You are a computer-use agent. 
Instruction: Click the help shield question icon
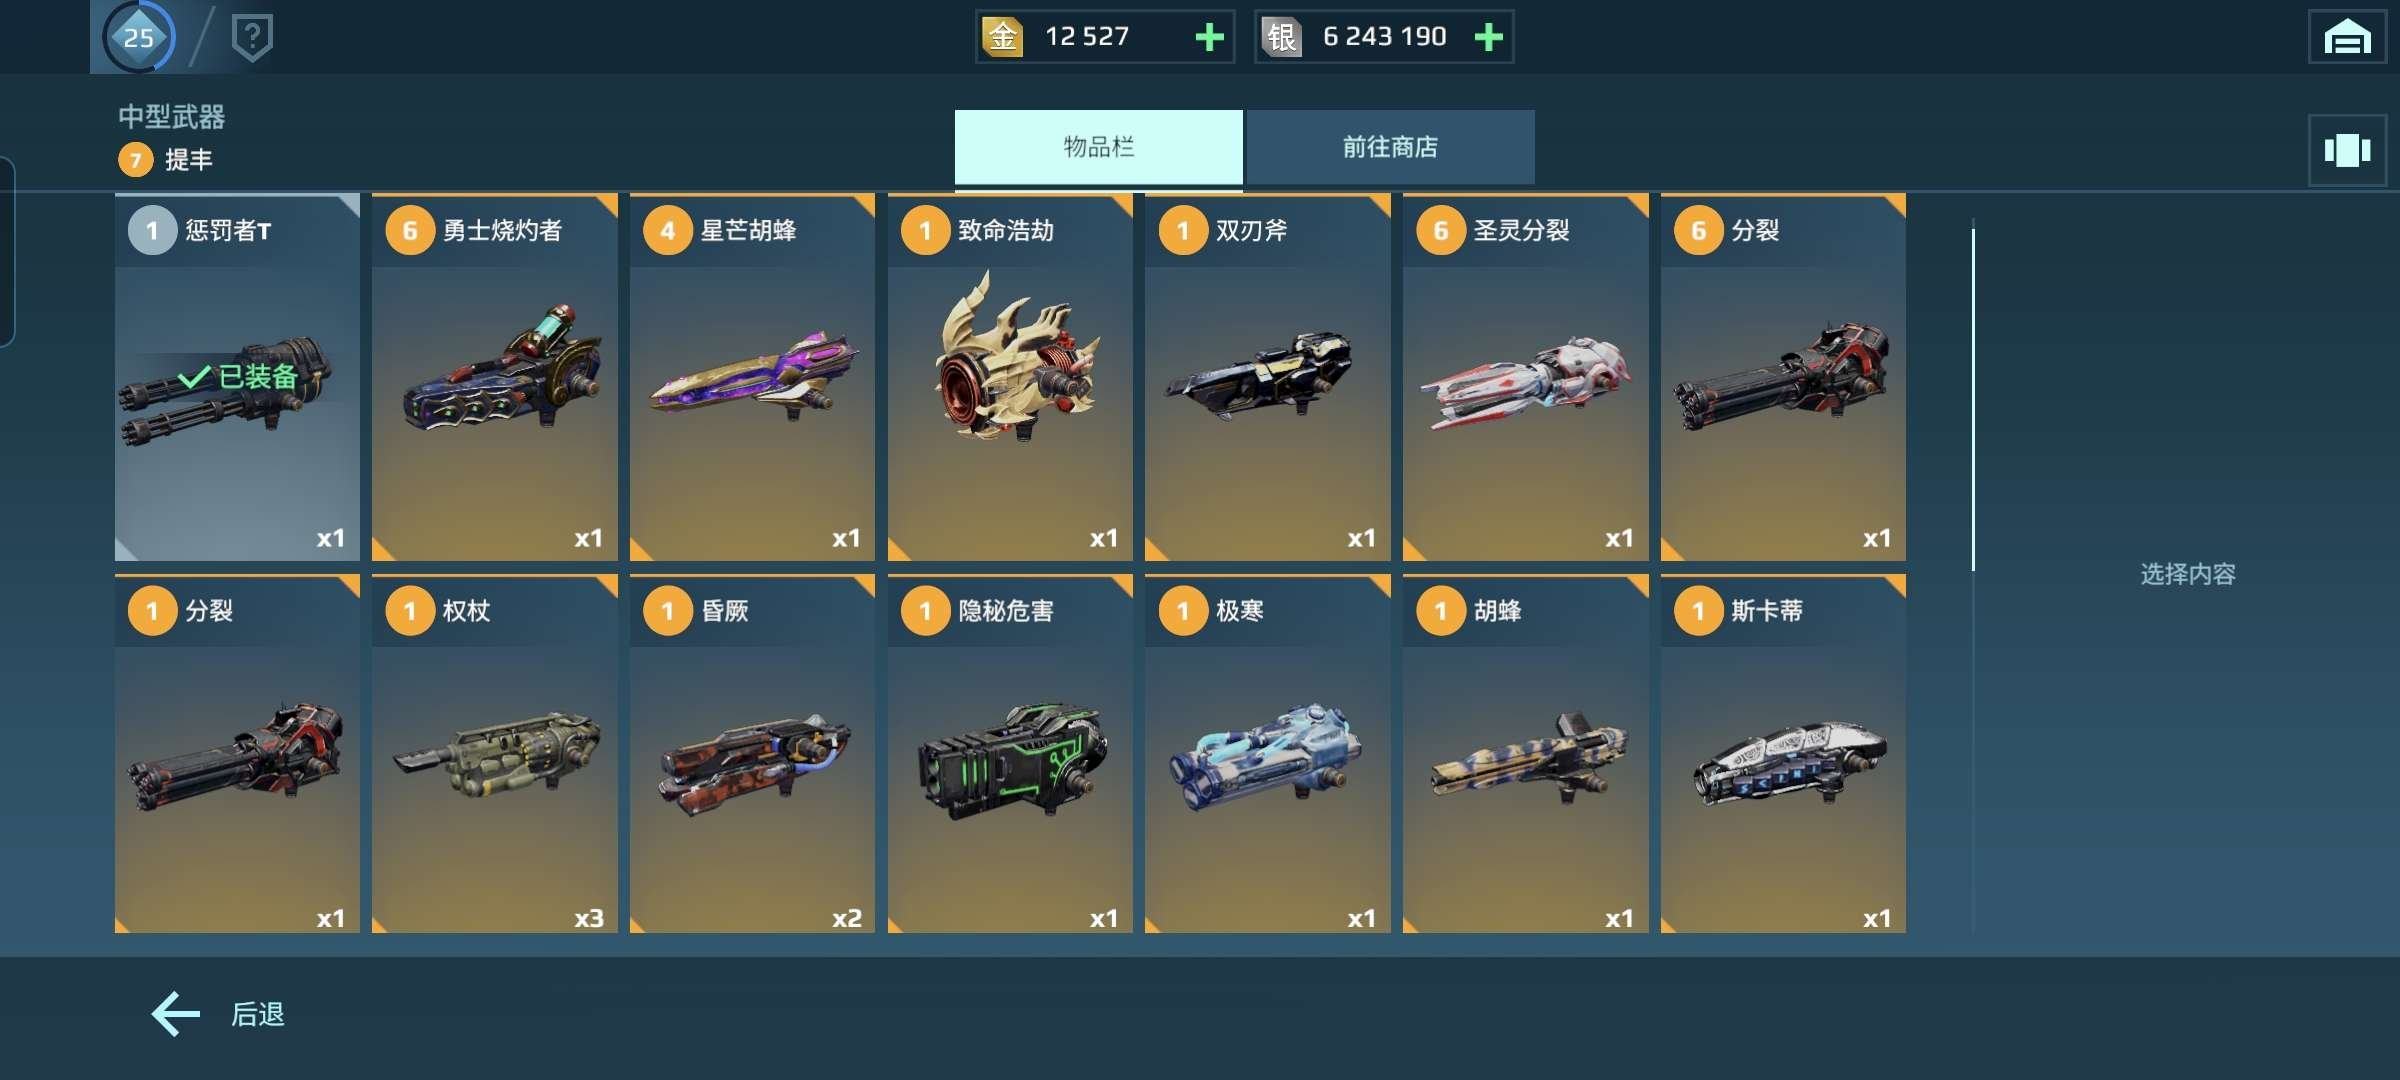[x=252, y=38]
